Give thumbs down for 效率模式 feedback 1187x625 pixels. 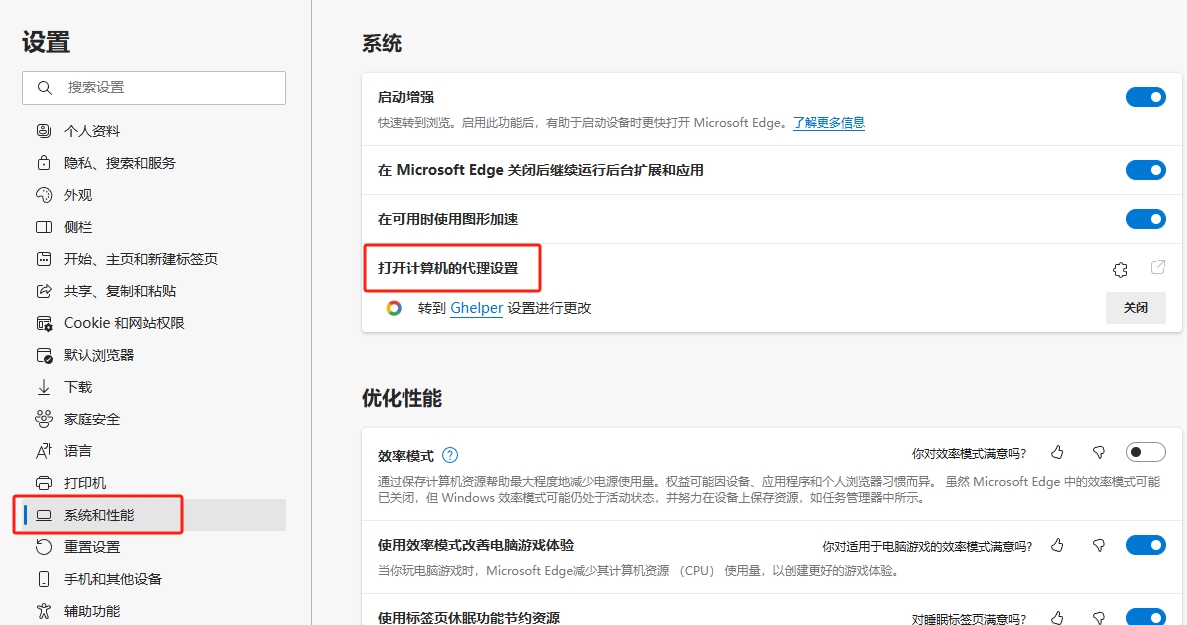pyautogui.click(x=1098, y=452)
